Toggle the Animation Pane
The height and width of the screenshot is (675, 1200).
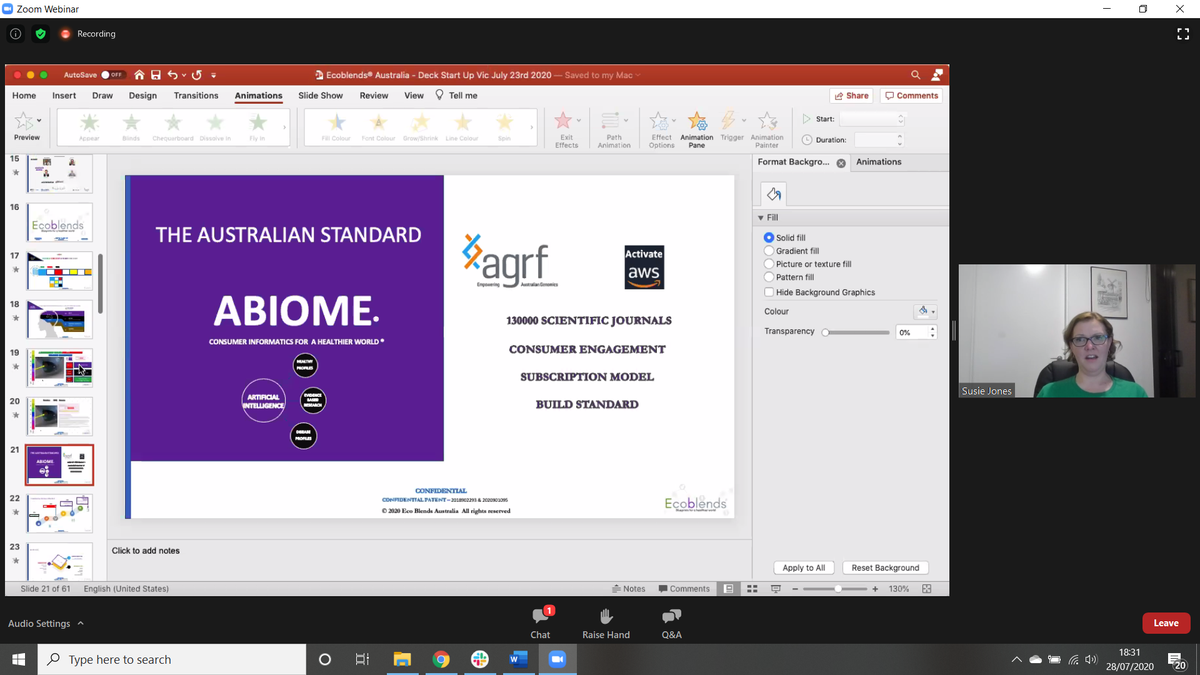(x=697, y=128)
